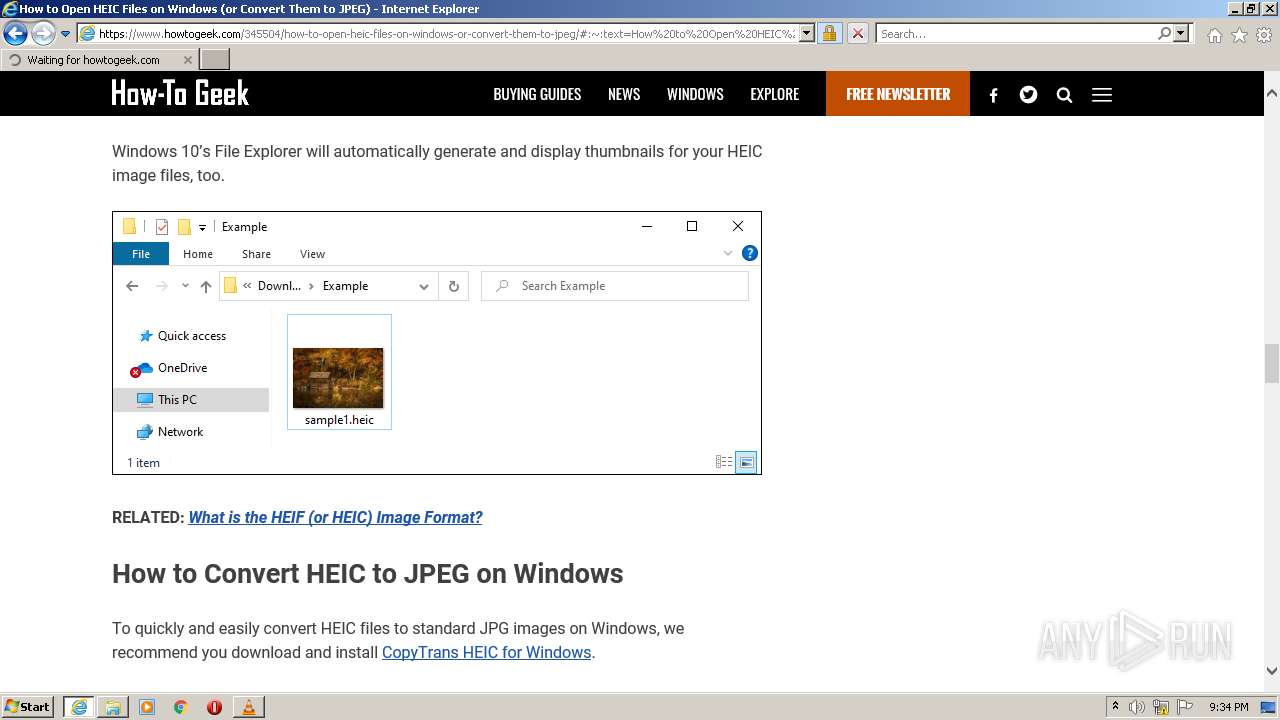The image size is (1280, 720).
Task: Click the IE Search box
Action: (x=1015, y=34)
